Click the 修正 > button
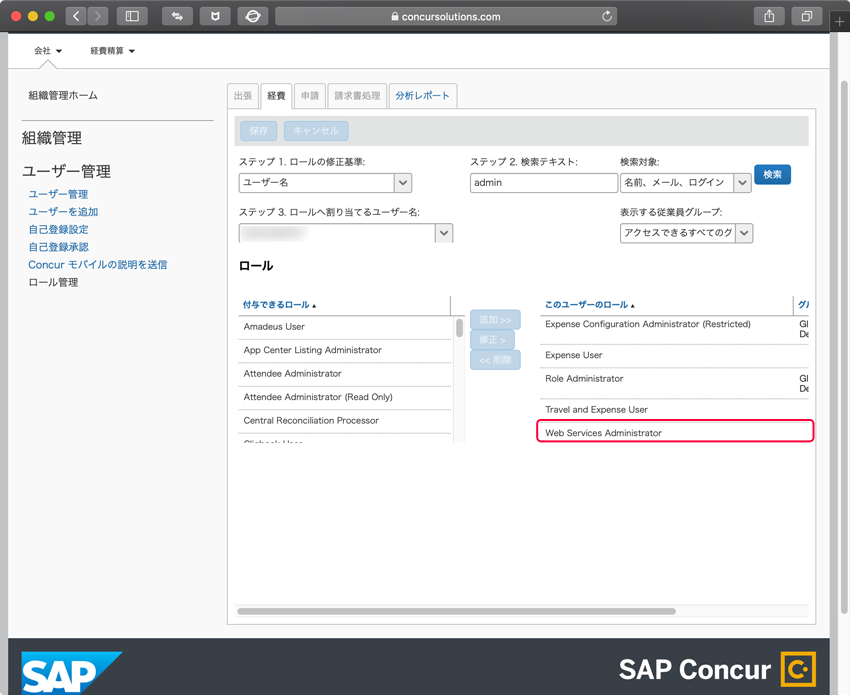Viewport: 850px width, 695px height. click(492, 340)
